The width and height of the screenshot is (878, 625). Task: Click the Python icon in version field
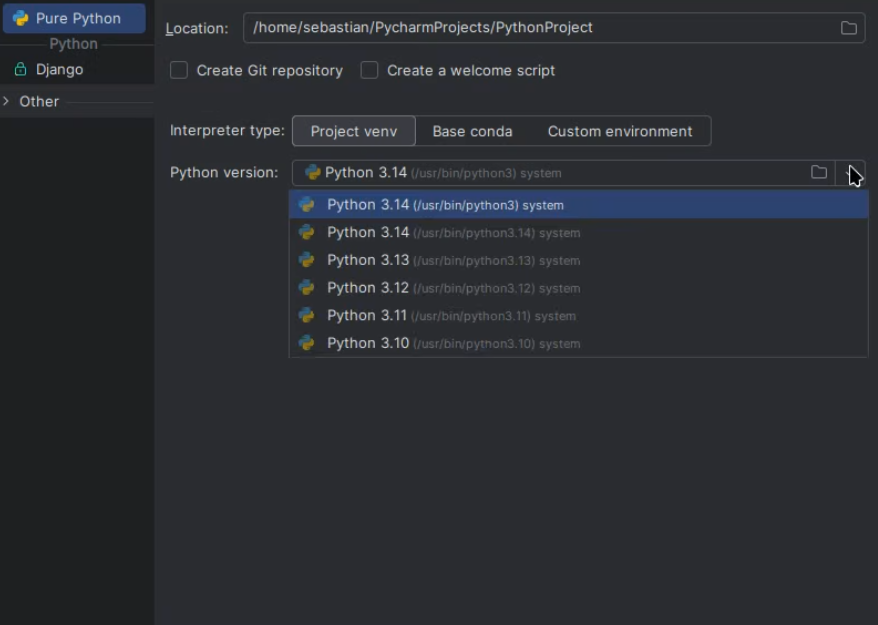click(x=312, y=172)
